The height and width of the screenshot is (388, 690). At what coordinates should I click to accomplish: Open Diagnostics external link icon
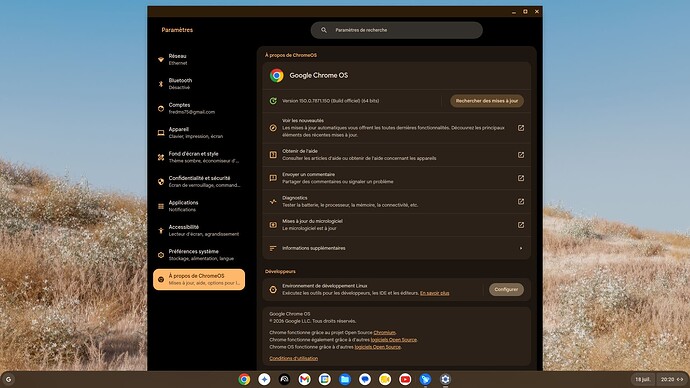click(x=521, y=201)
